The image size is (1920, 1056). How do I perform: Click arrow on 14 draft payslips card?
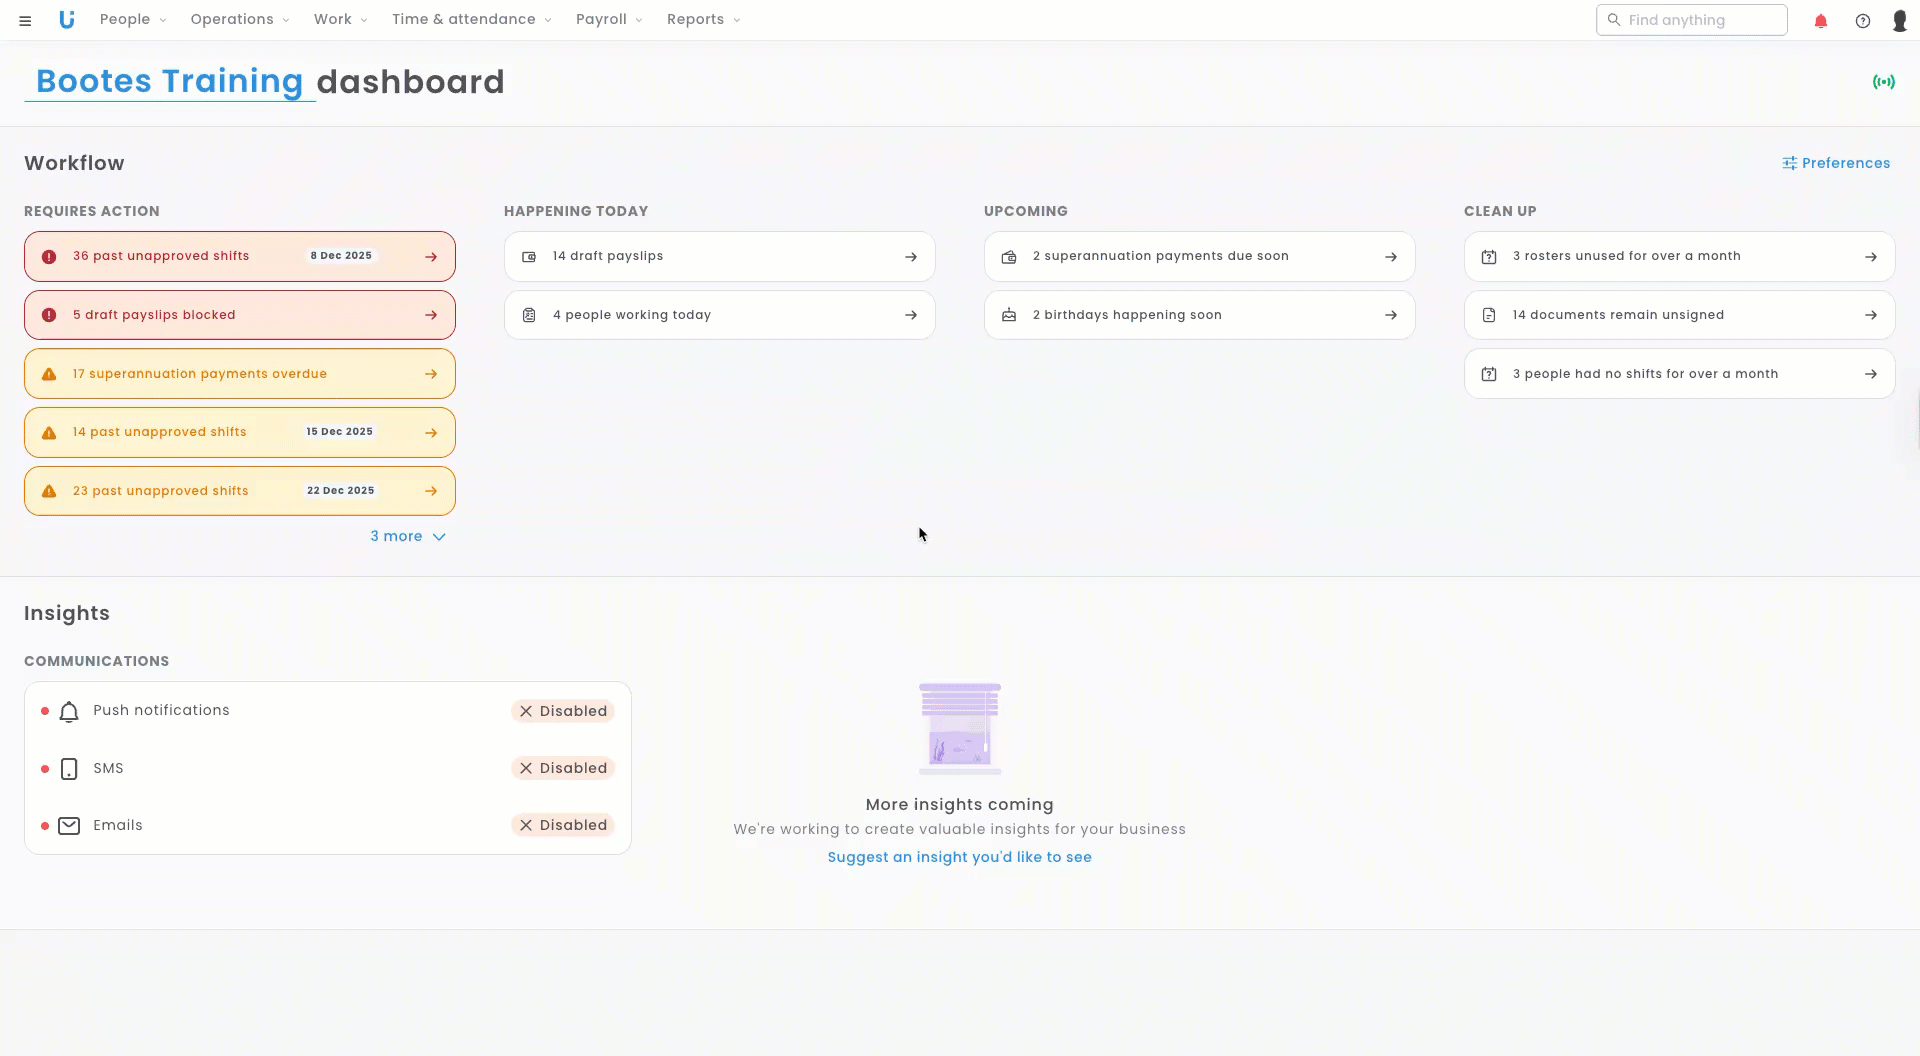(x=911, y=257)
